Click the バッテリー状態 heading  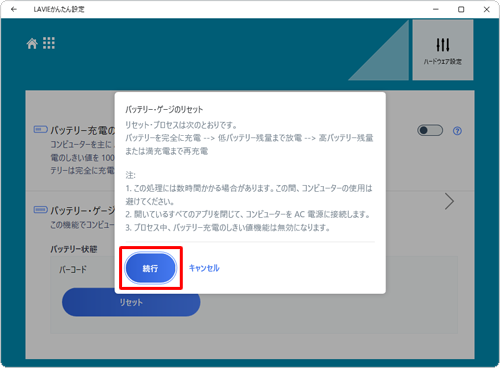point(74,249)
